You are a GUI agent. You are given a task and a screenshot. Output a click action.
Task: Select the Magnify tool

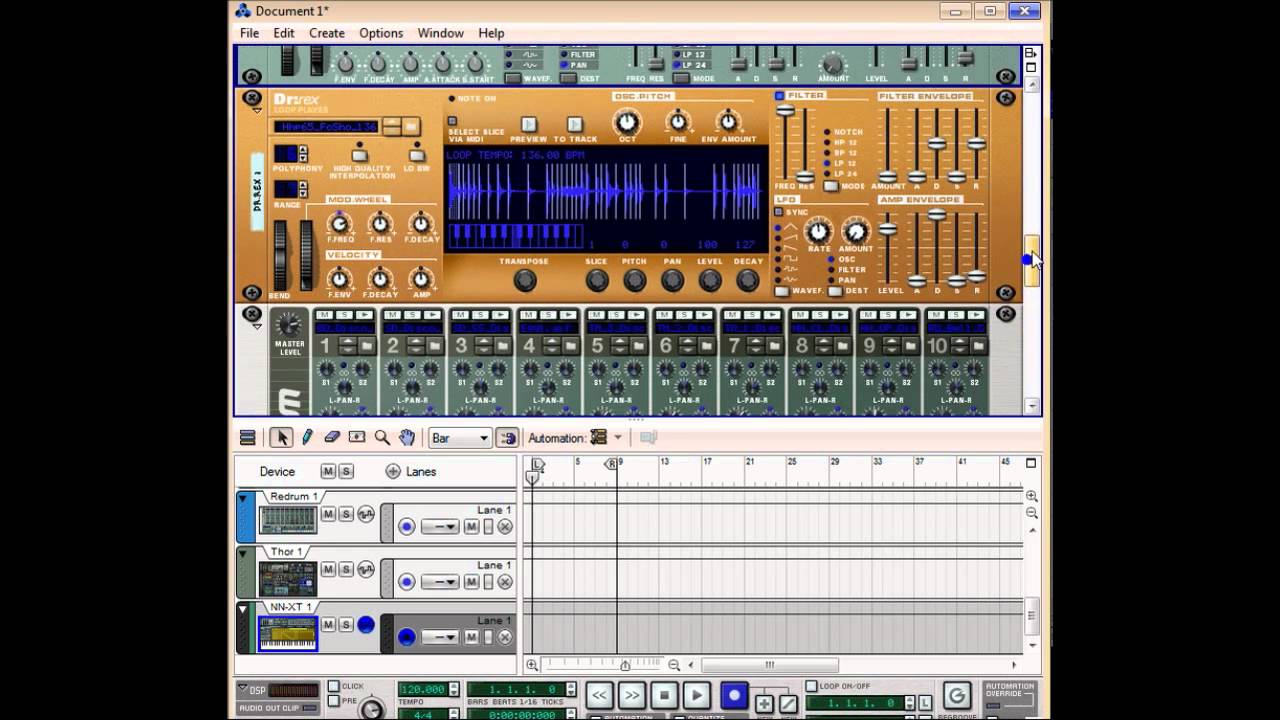click(x=382, y=437)
